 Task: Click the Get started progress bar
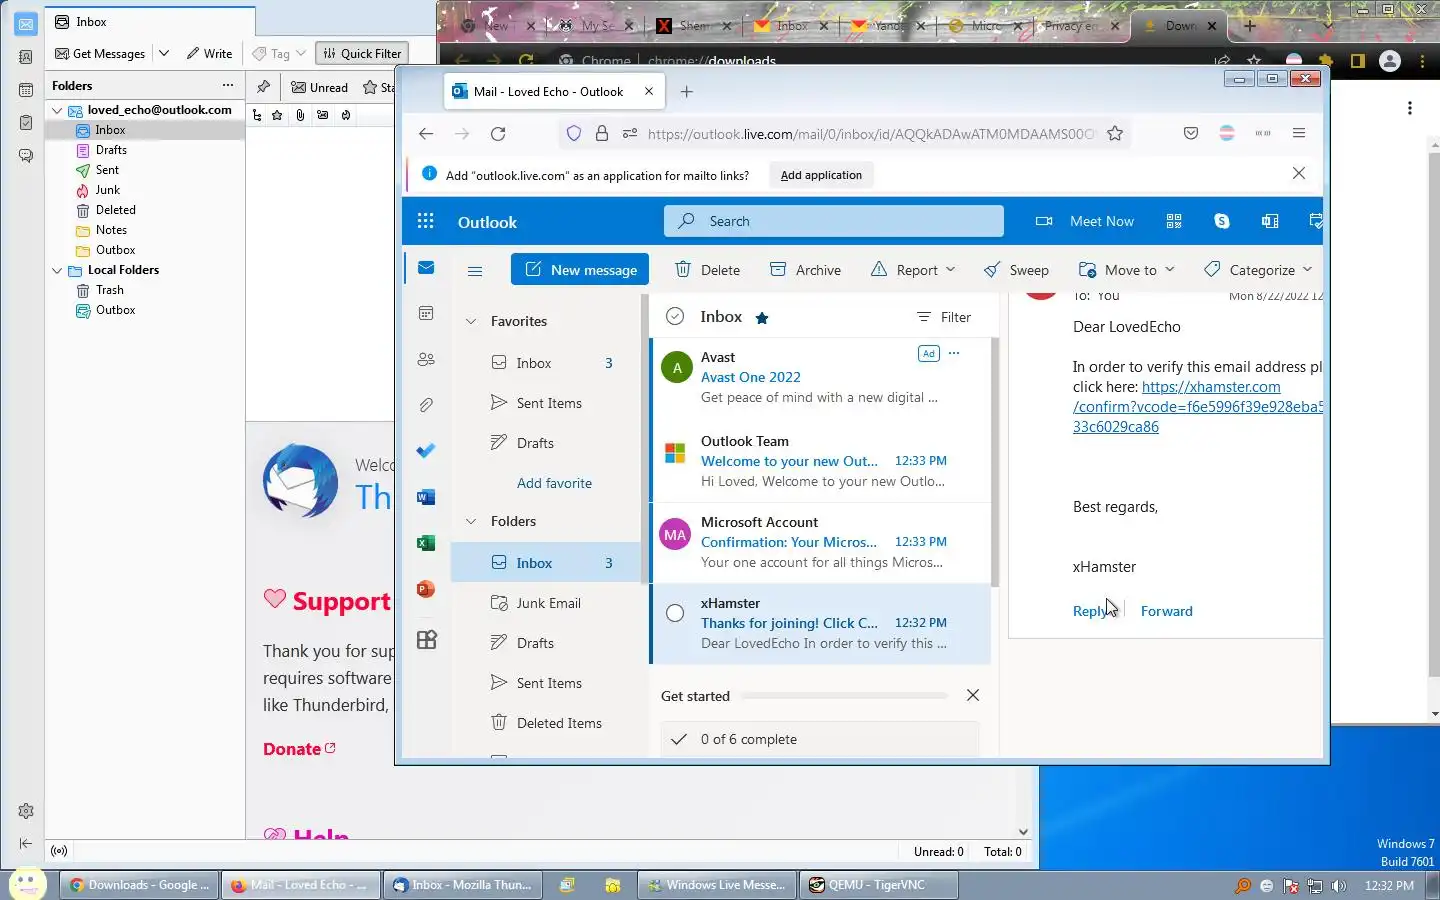[845, 696]
